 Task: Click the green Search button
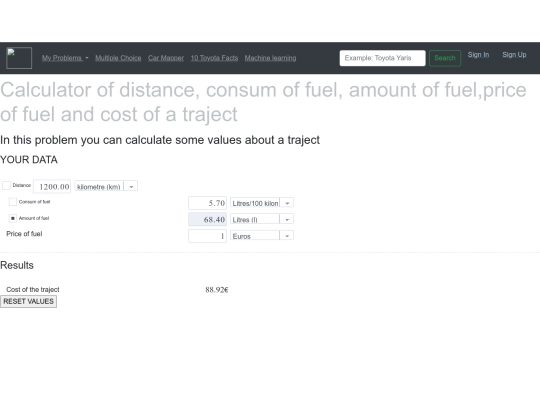[445, 58]
